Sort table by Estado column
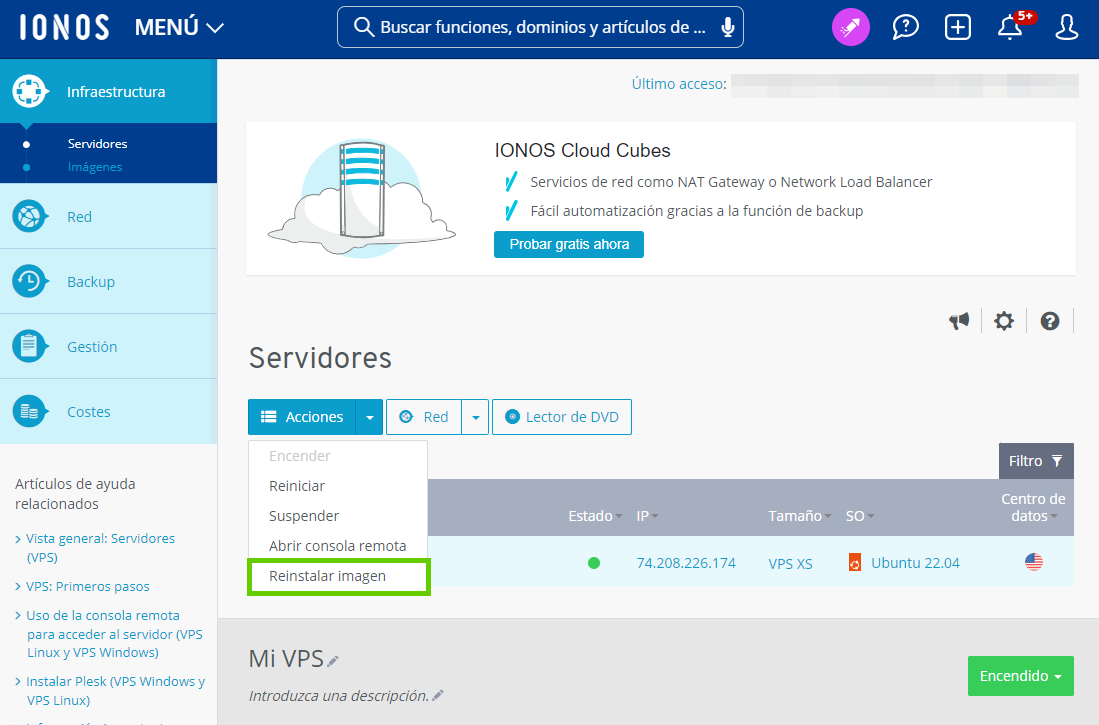1099x725 pixels. click(595, 516)
